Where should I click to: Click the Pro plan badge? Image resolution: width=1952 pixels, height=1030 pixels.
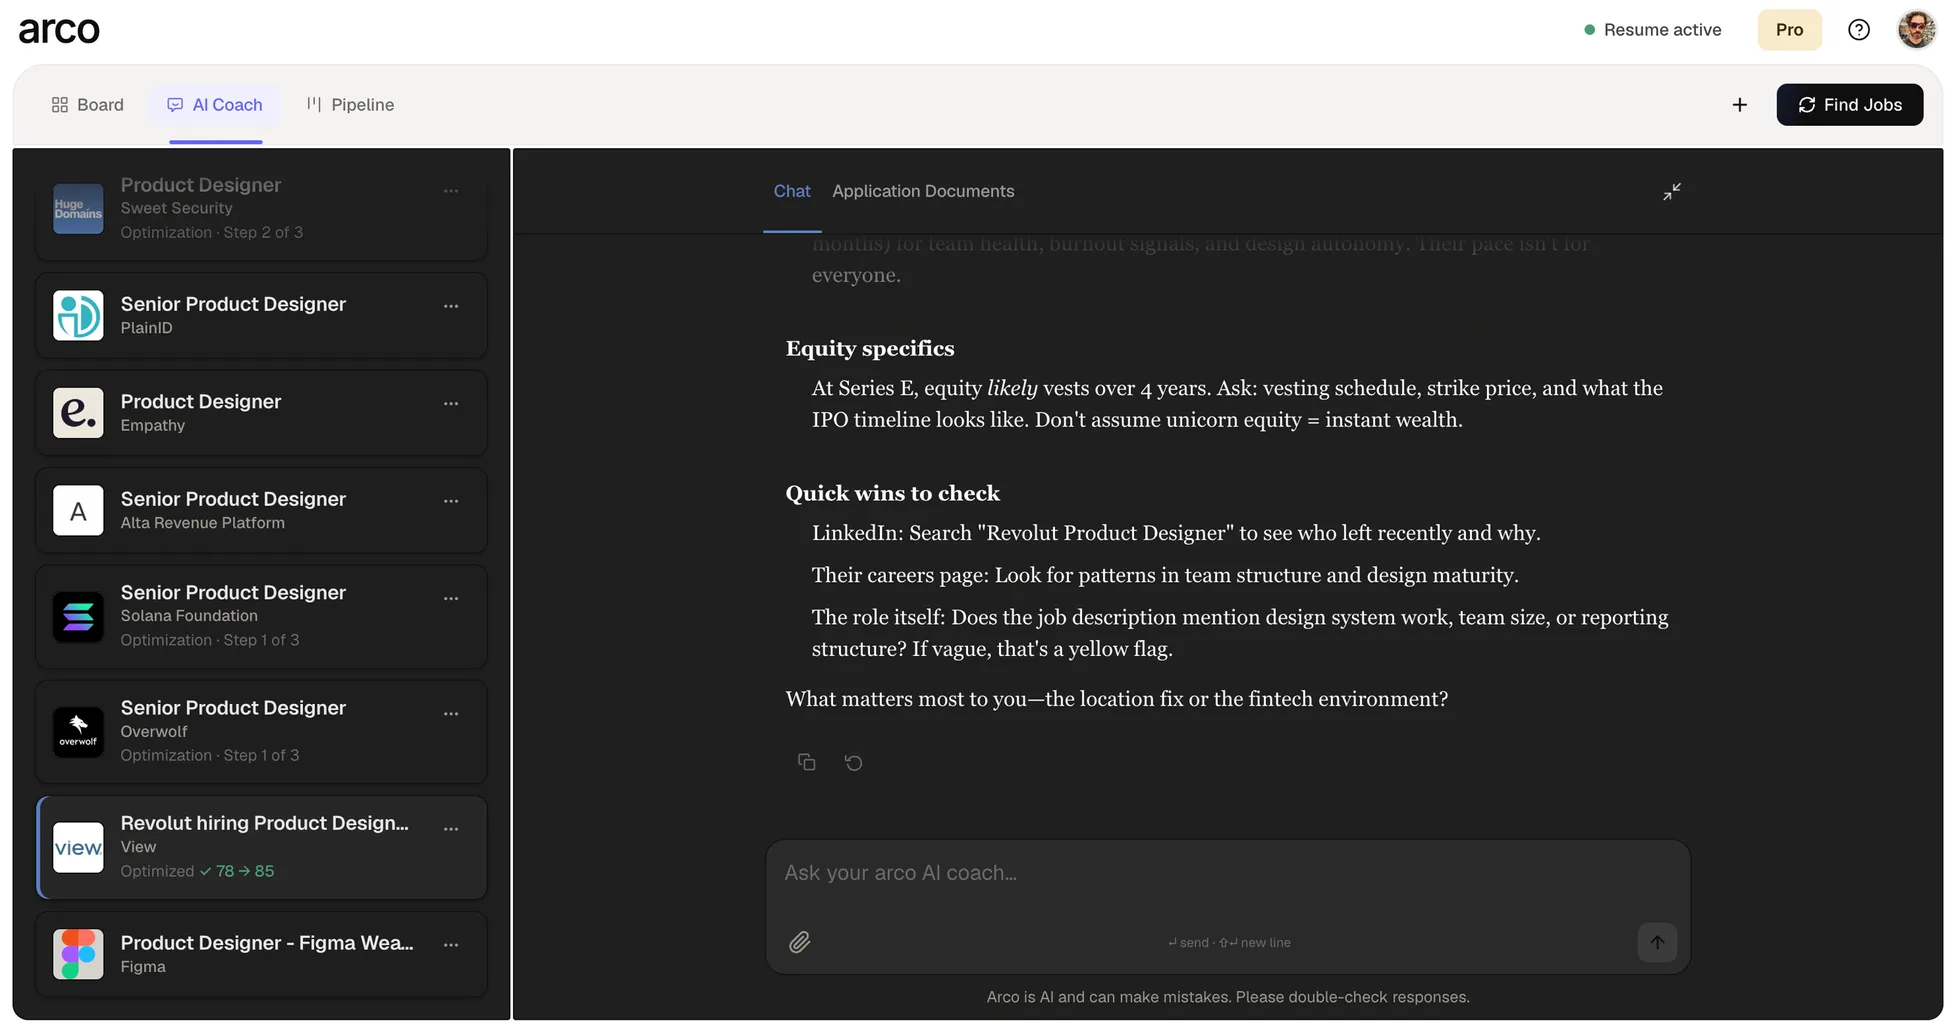coord(1789,30)
